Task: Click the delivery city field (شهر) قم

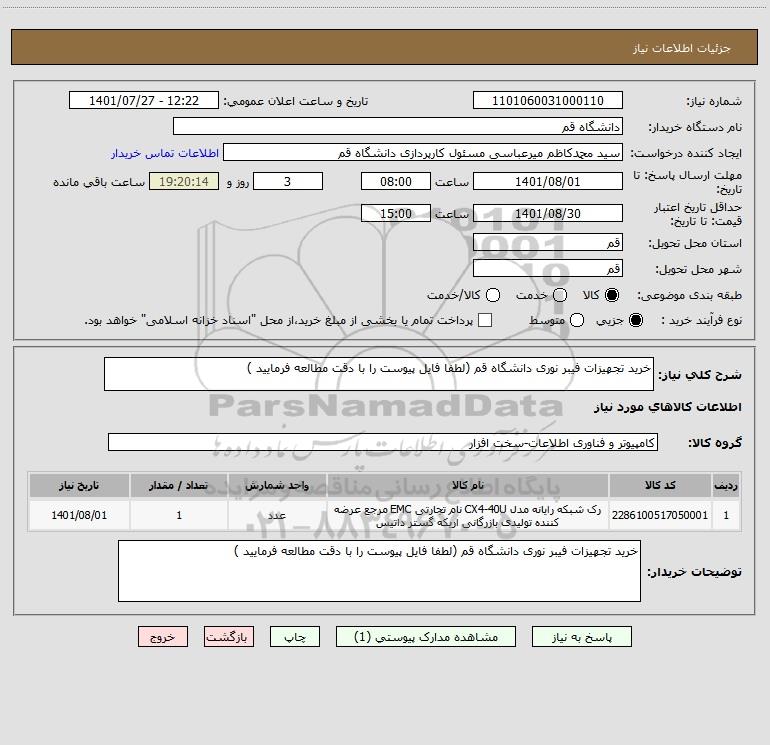Action: pyautogui.click(x=548, y=268)
